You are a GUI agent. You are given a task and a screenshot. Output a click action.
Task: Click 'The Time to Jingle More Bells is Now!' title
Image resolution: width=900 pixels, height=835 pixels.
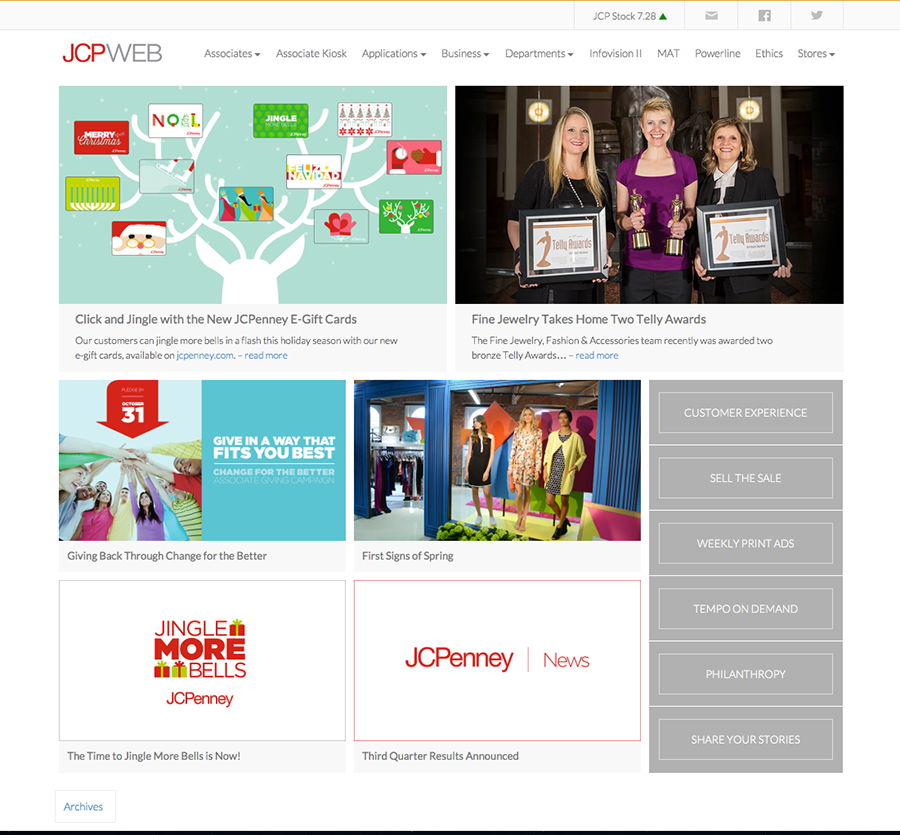(x=154, y=756)
